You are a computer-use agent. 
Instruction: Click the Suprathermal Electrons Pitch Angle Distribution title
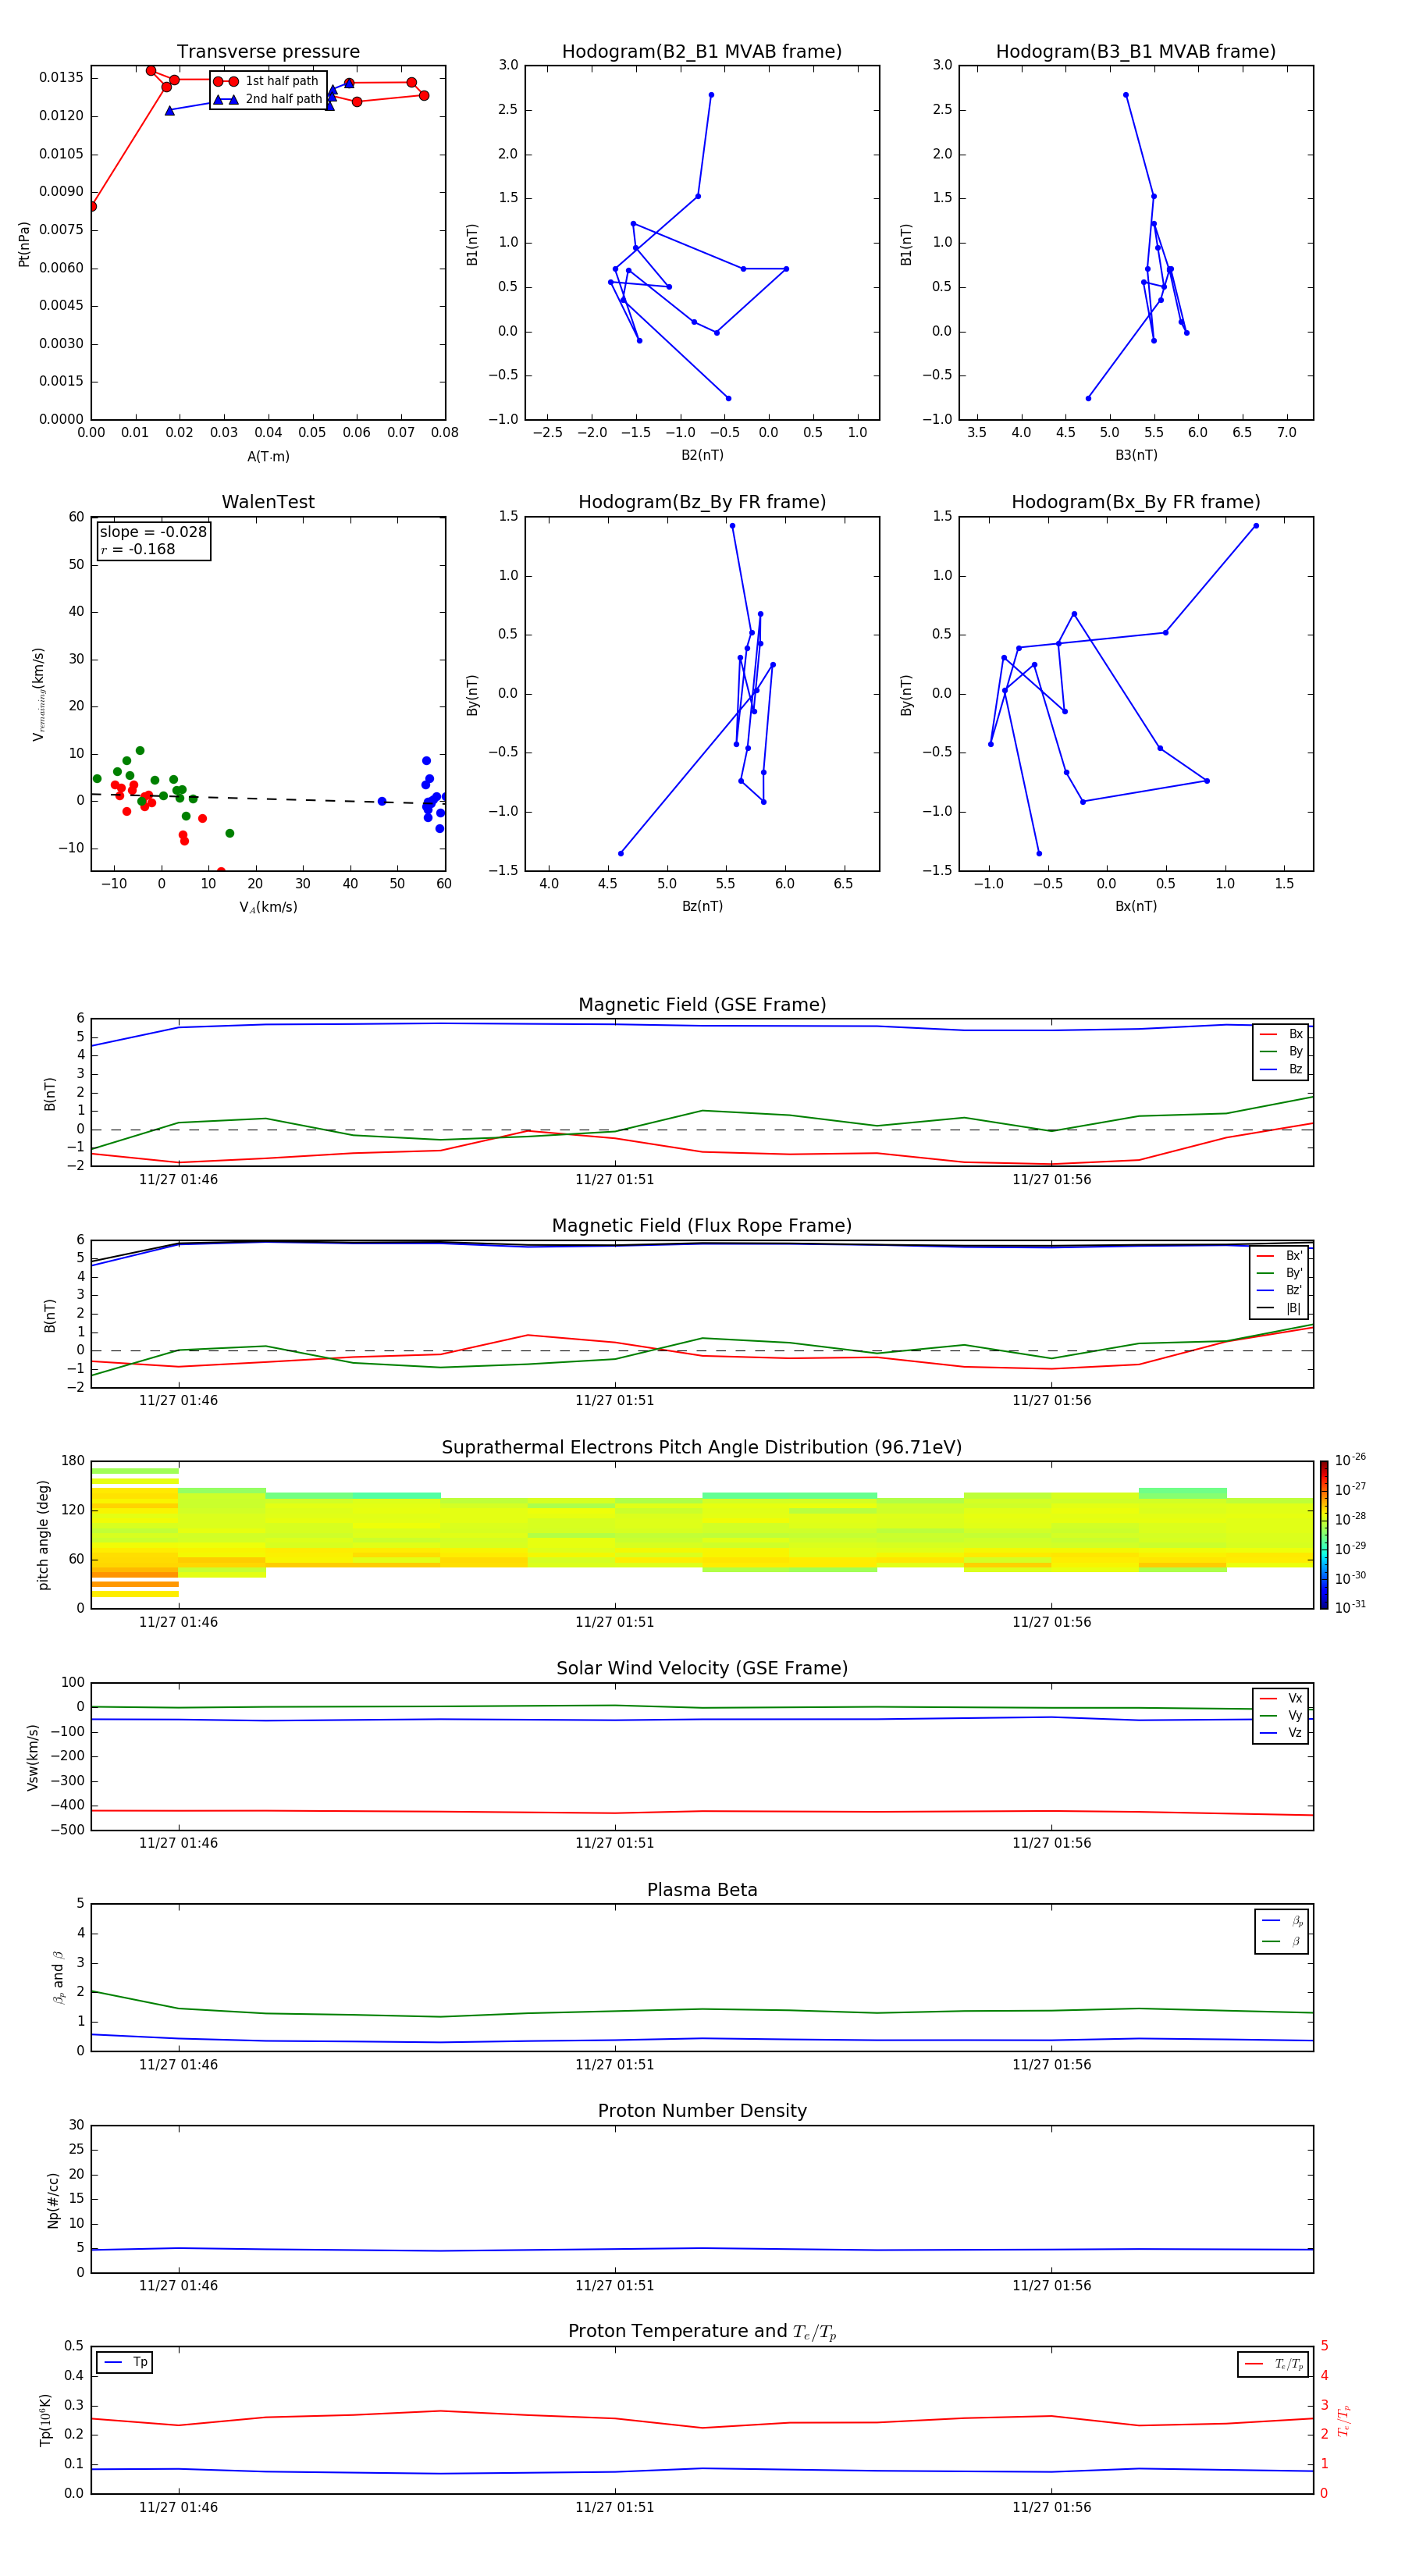pos(702,1447)
